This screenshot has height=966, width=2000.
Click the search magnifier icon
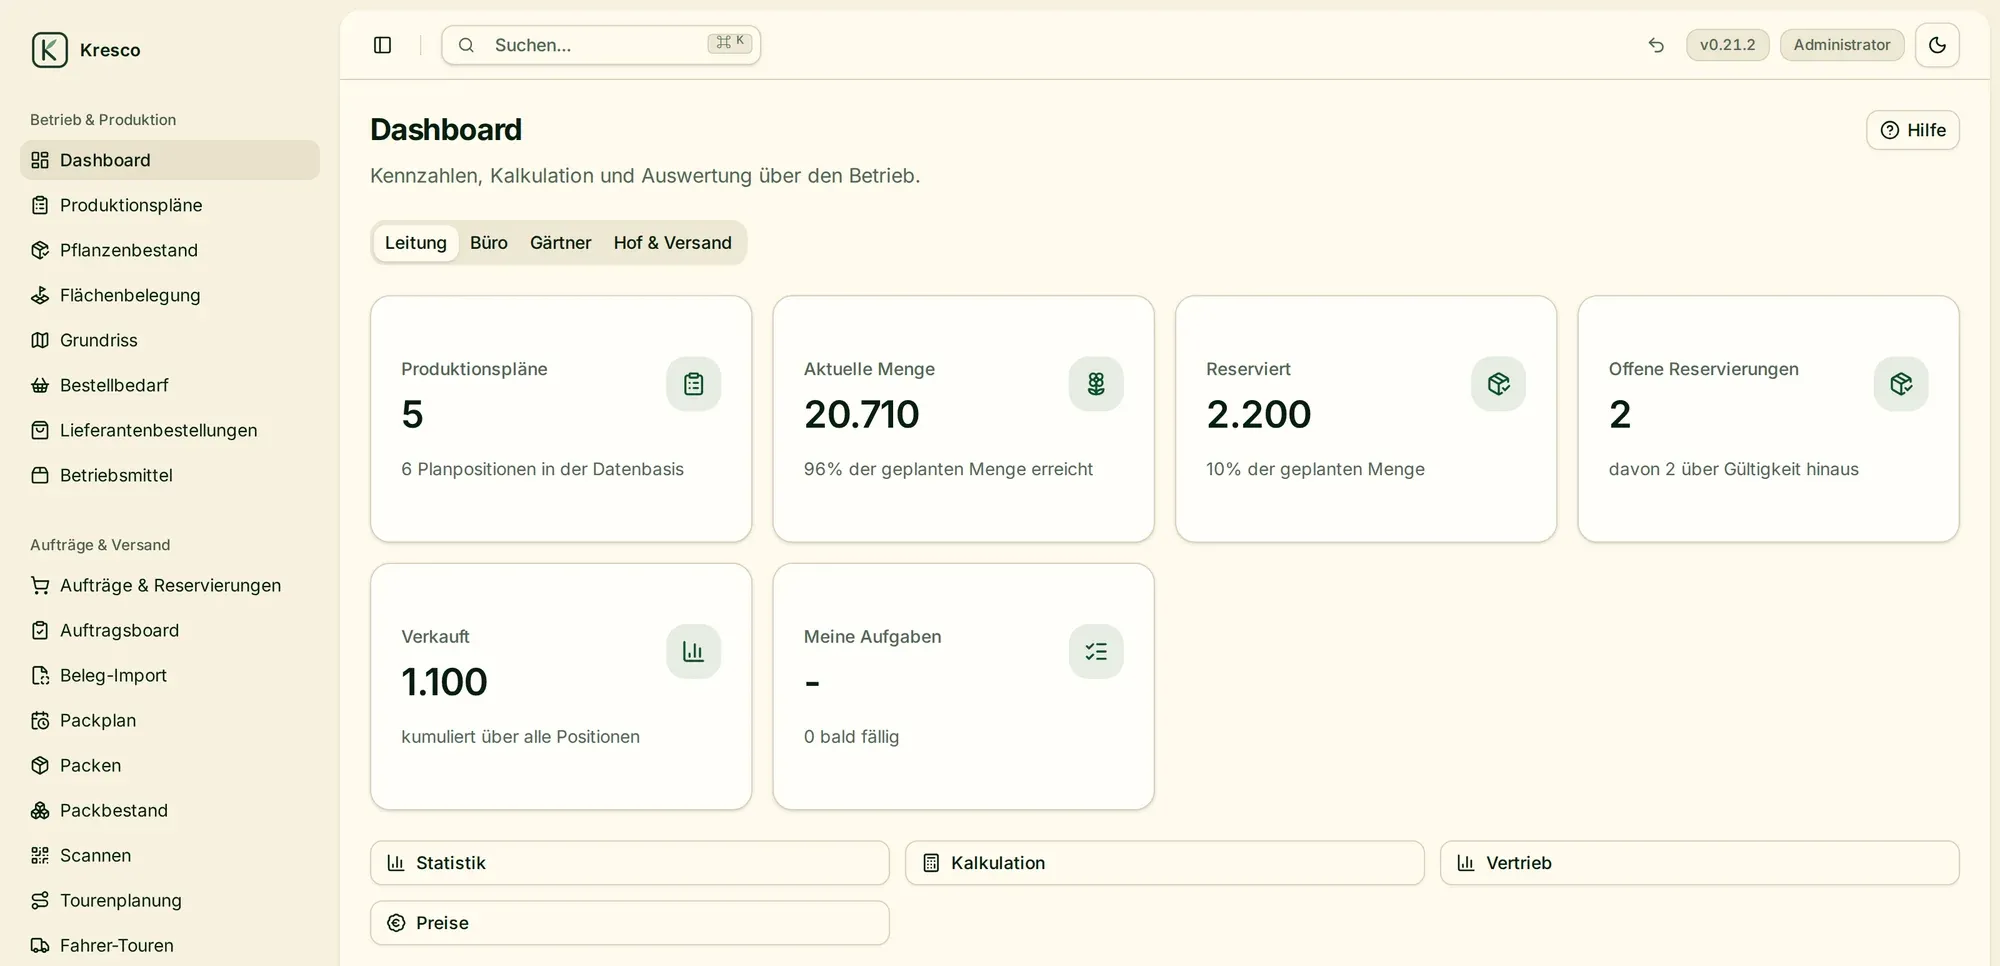coord(466,45)
